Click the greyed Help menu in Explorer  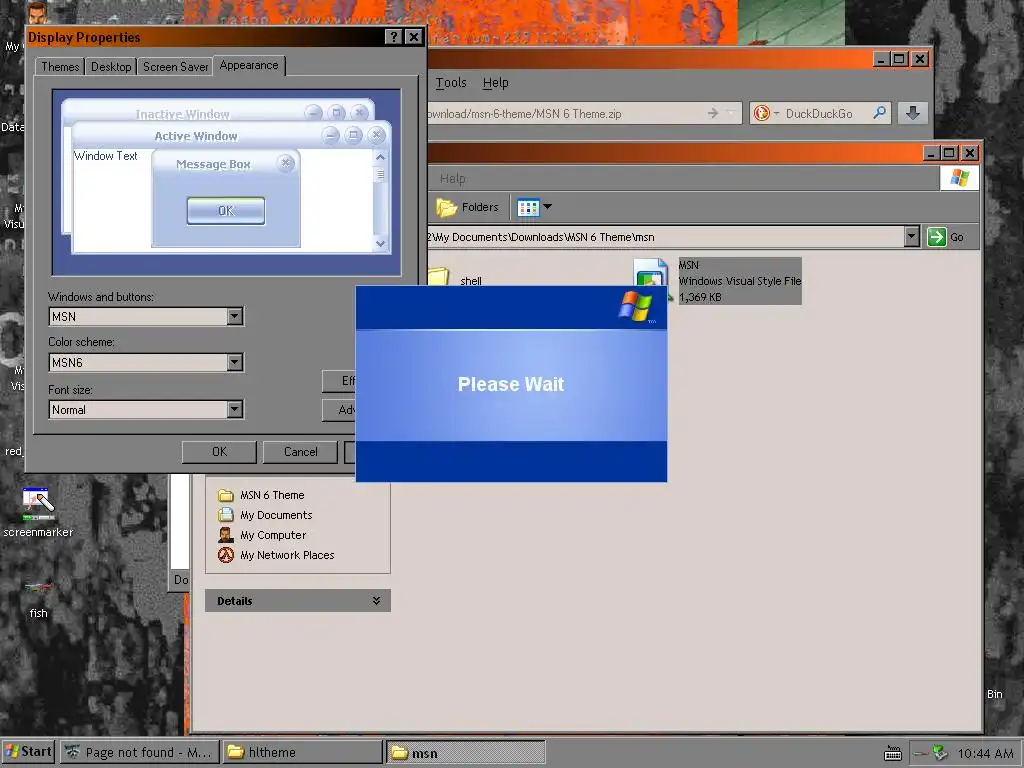[x=452, y=179]
